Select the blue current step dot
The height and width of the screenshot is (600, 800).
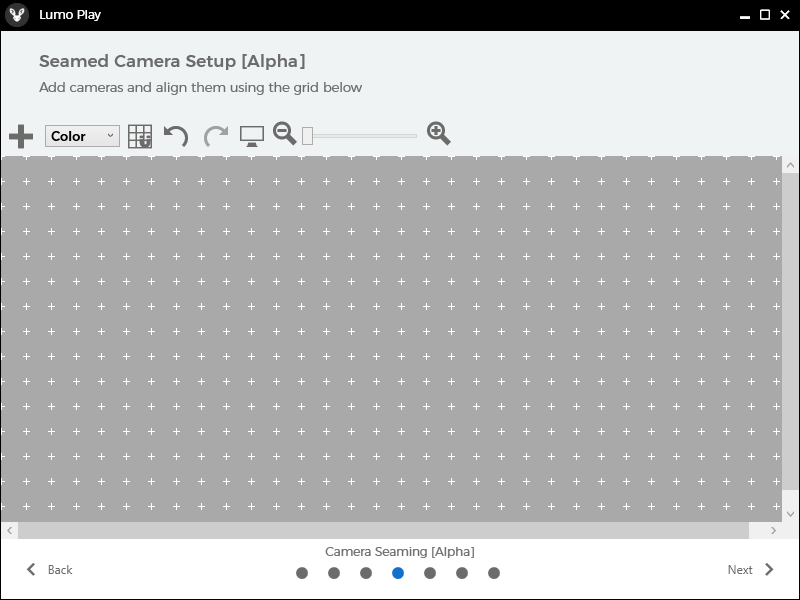pyautogui.click(x=398, y=573)
